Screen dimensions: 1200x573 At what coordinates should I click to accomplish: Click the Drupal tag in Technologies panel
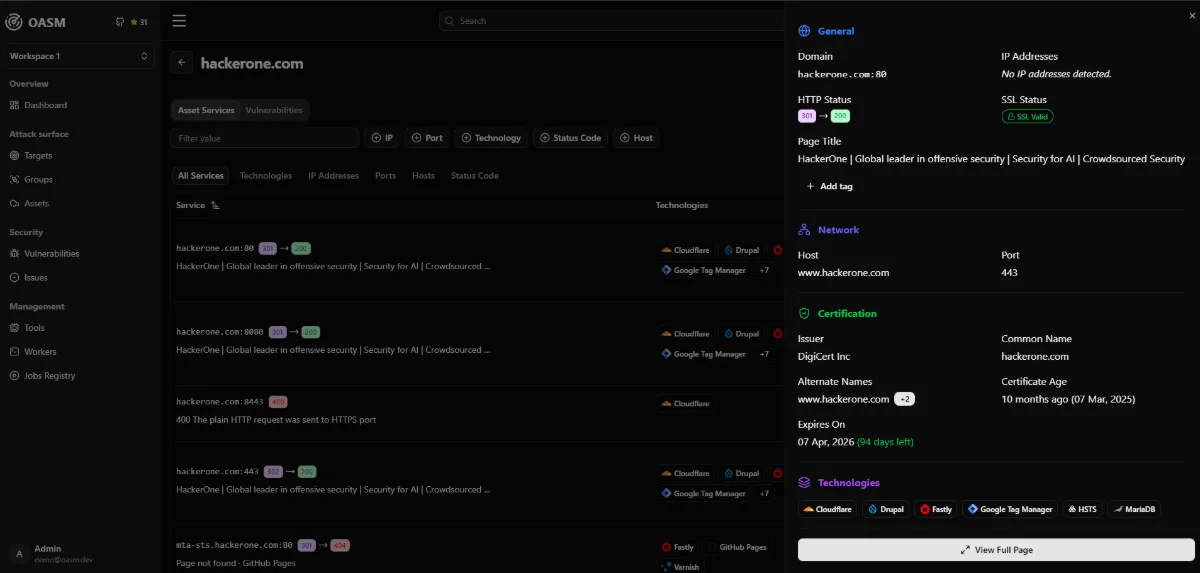click(x=886, y=509)
